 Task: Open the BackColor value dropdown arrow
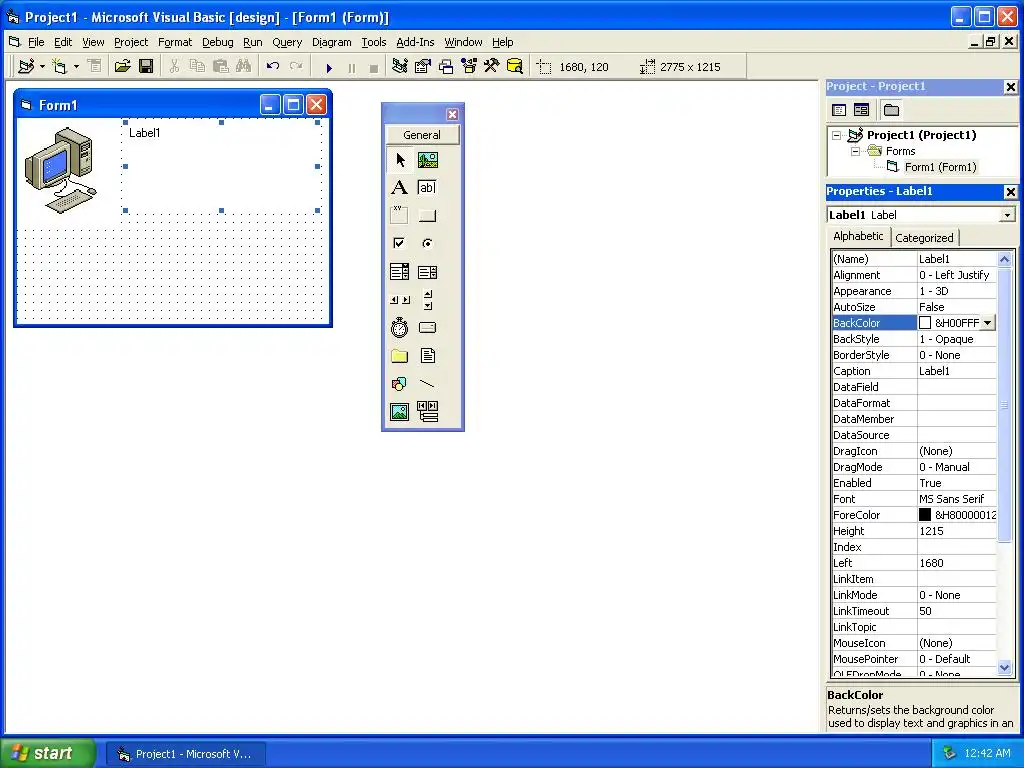[988, 323]
